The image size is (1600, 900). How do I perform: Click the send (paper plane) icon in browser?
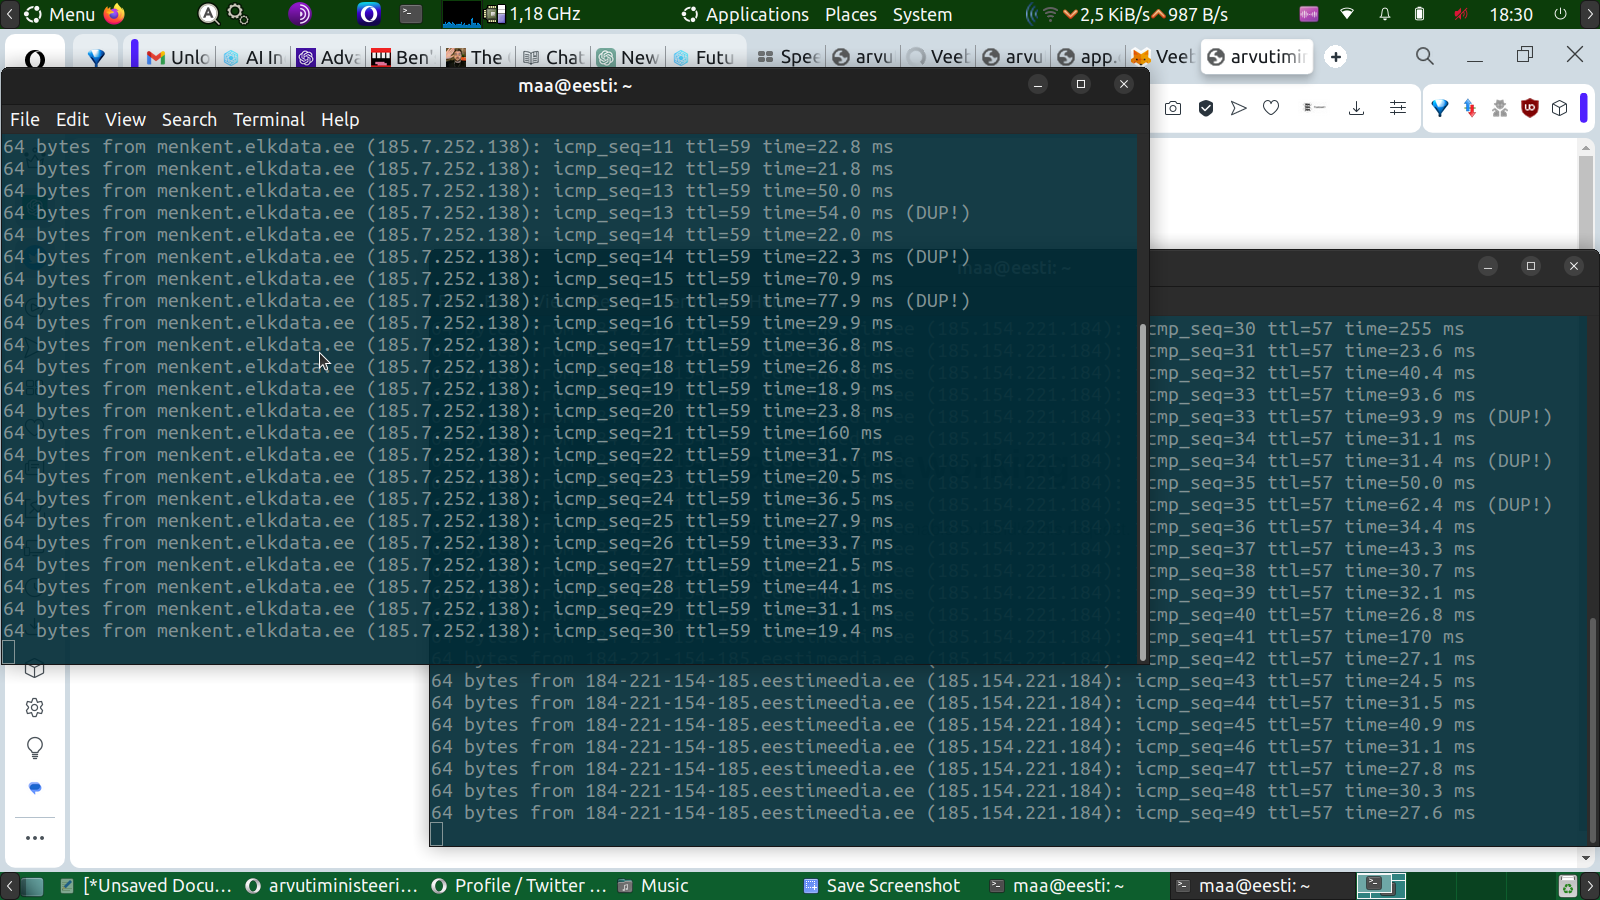(x=1239, y=108)
